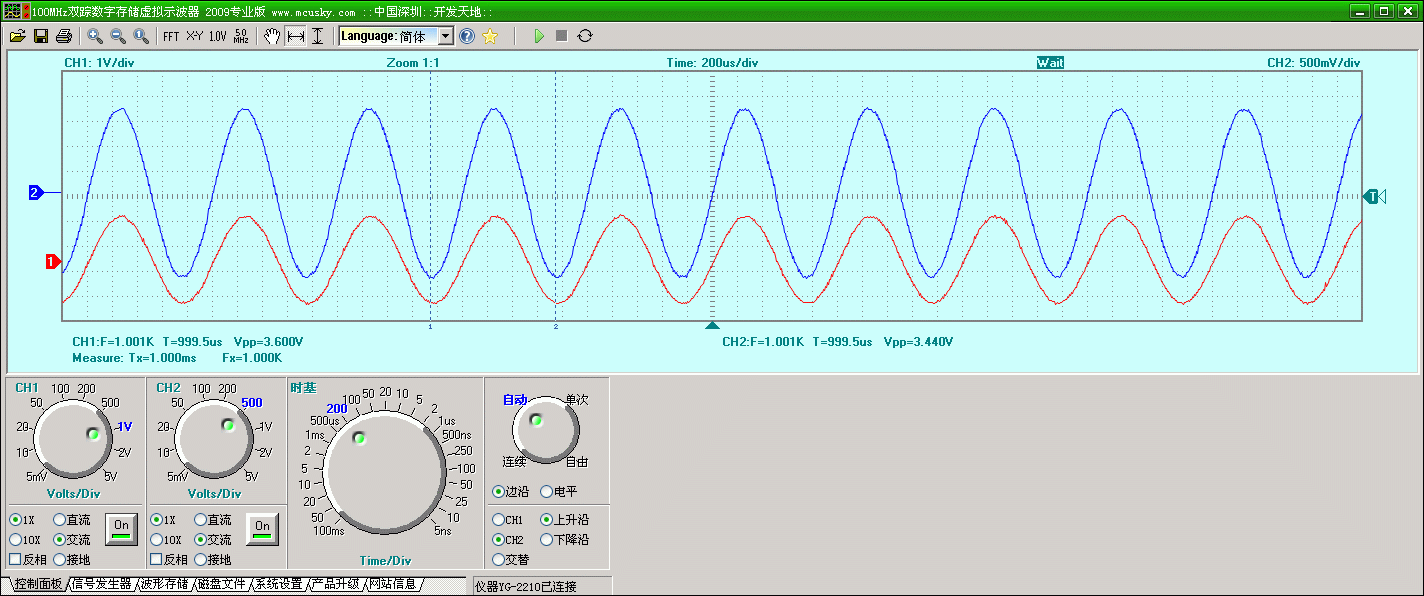Choose 直流 DC coupling for CH1
The image size is (1424, 596).
click(60, 520)
